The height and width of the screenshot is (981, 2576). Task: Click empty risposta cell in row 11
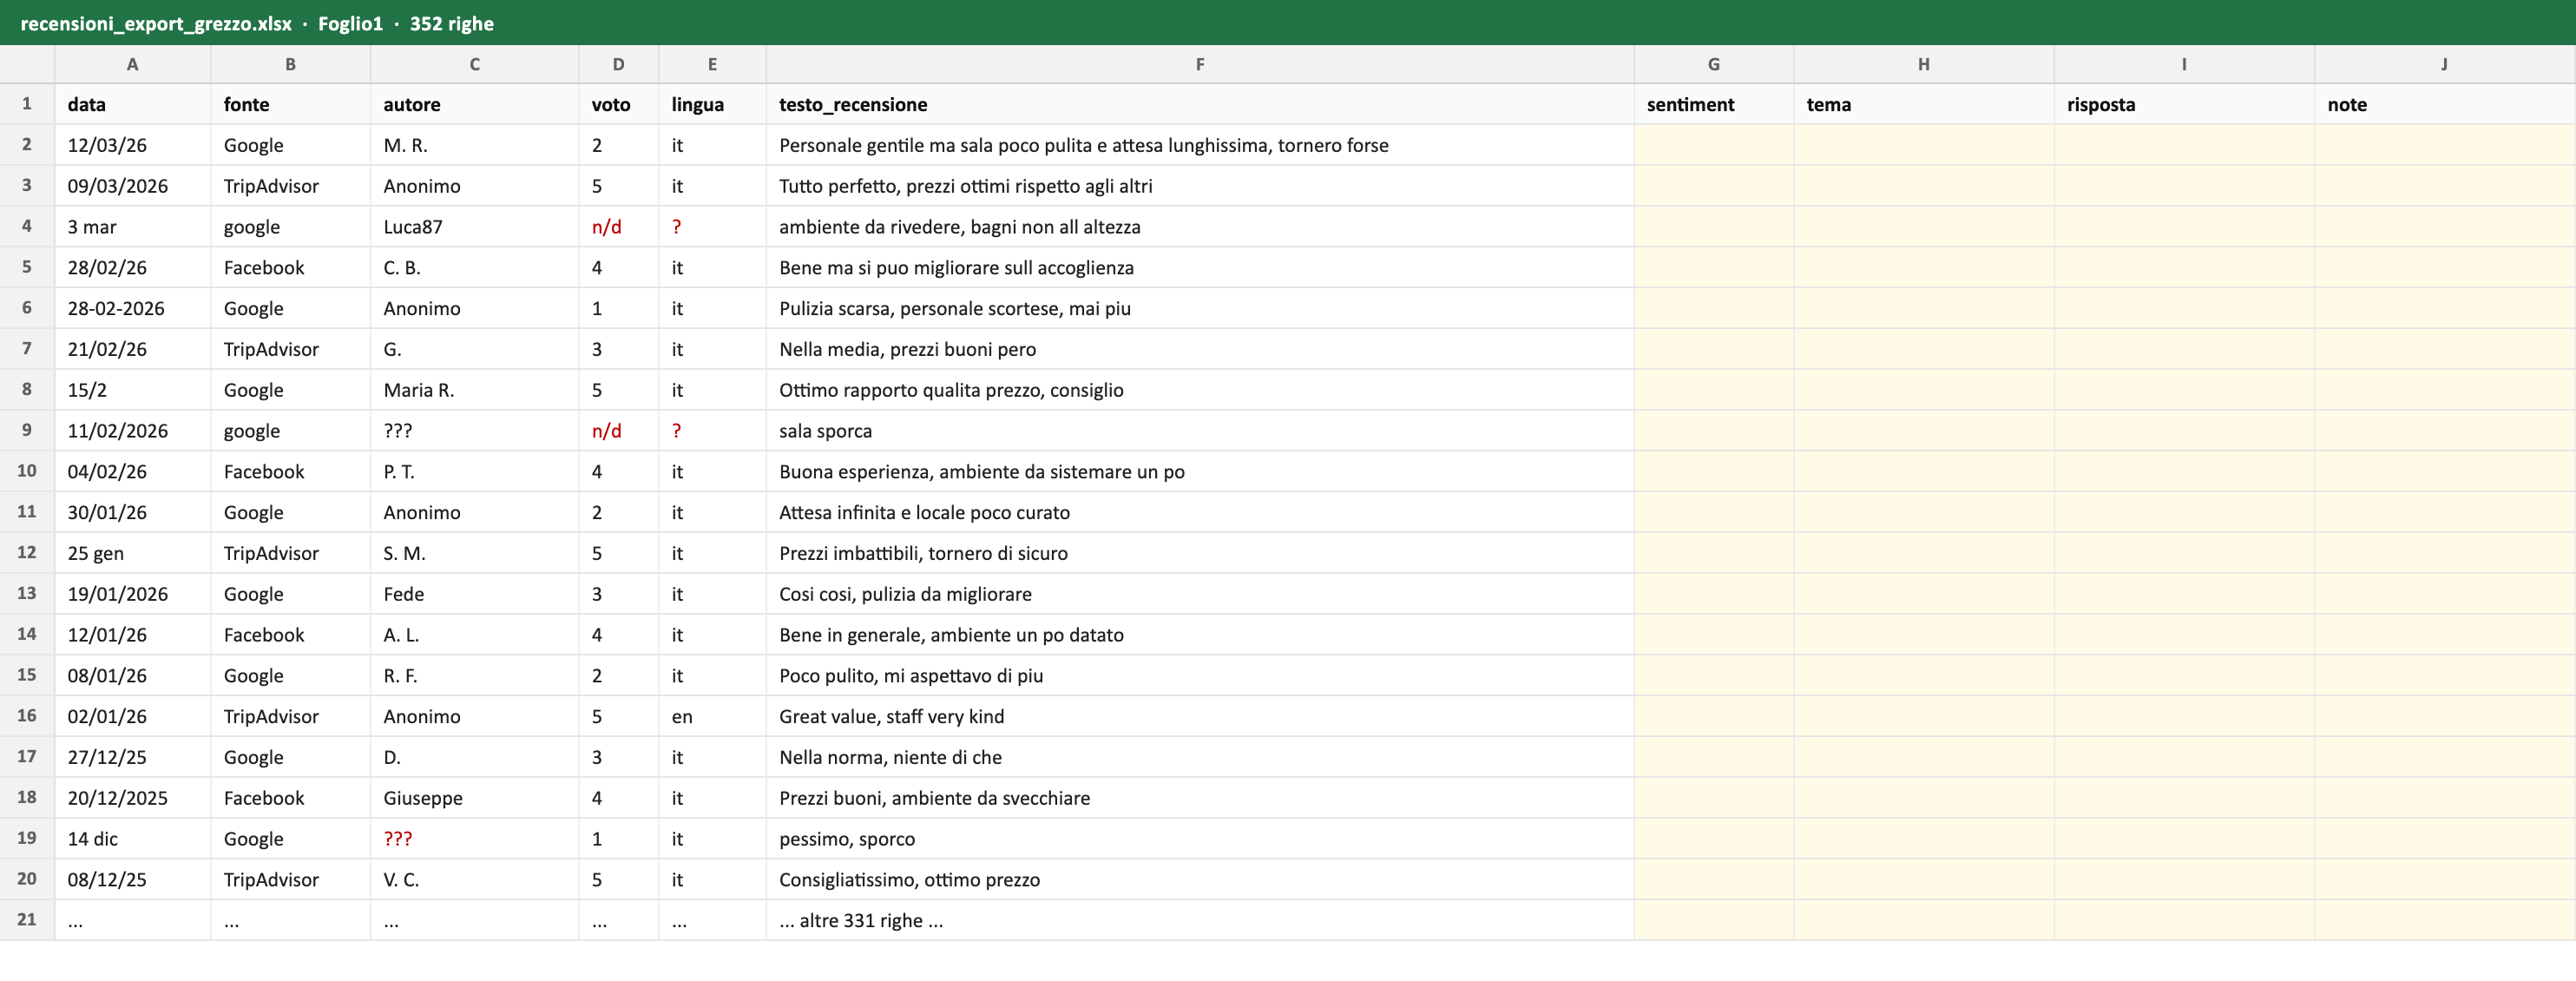(2184, 512)
